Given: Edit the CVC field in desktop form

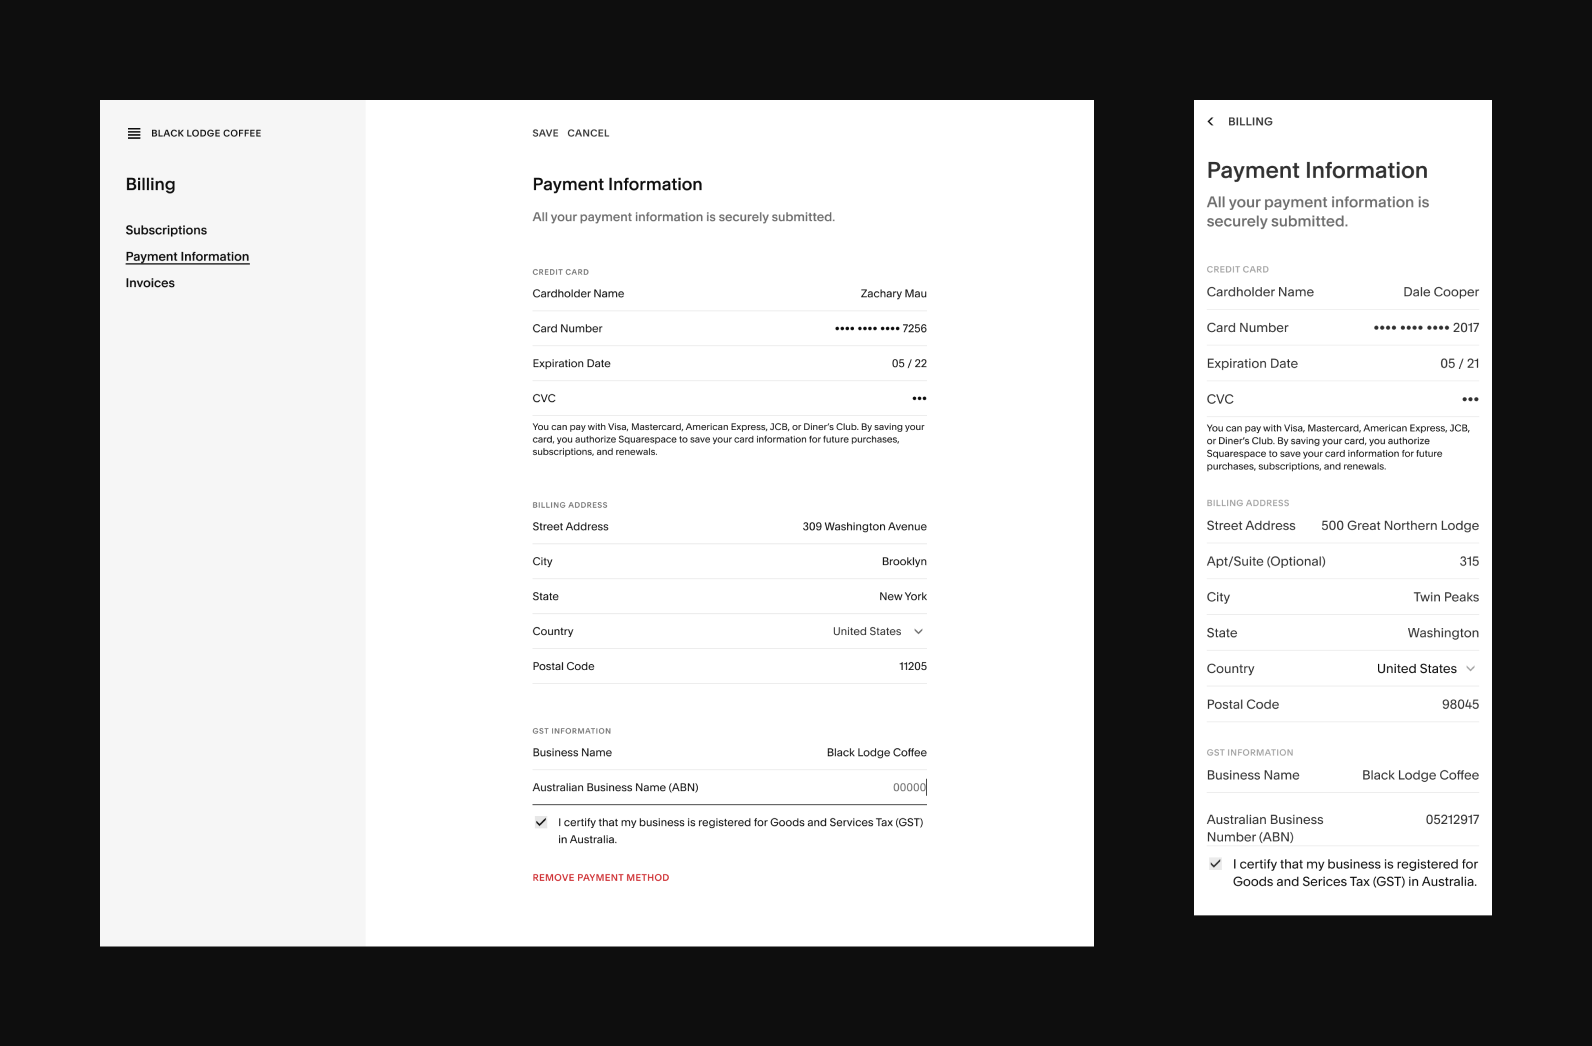Looking at the screenshot, I should pyautogui.click(x=729, y=398).
